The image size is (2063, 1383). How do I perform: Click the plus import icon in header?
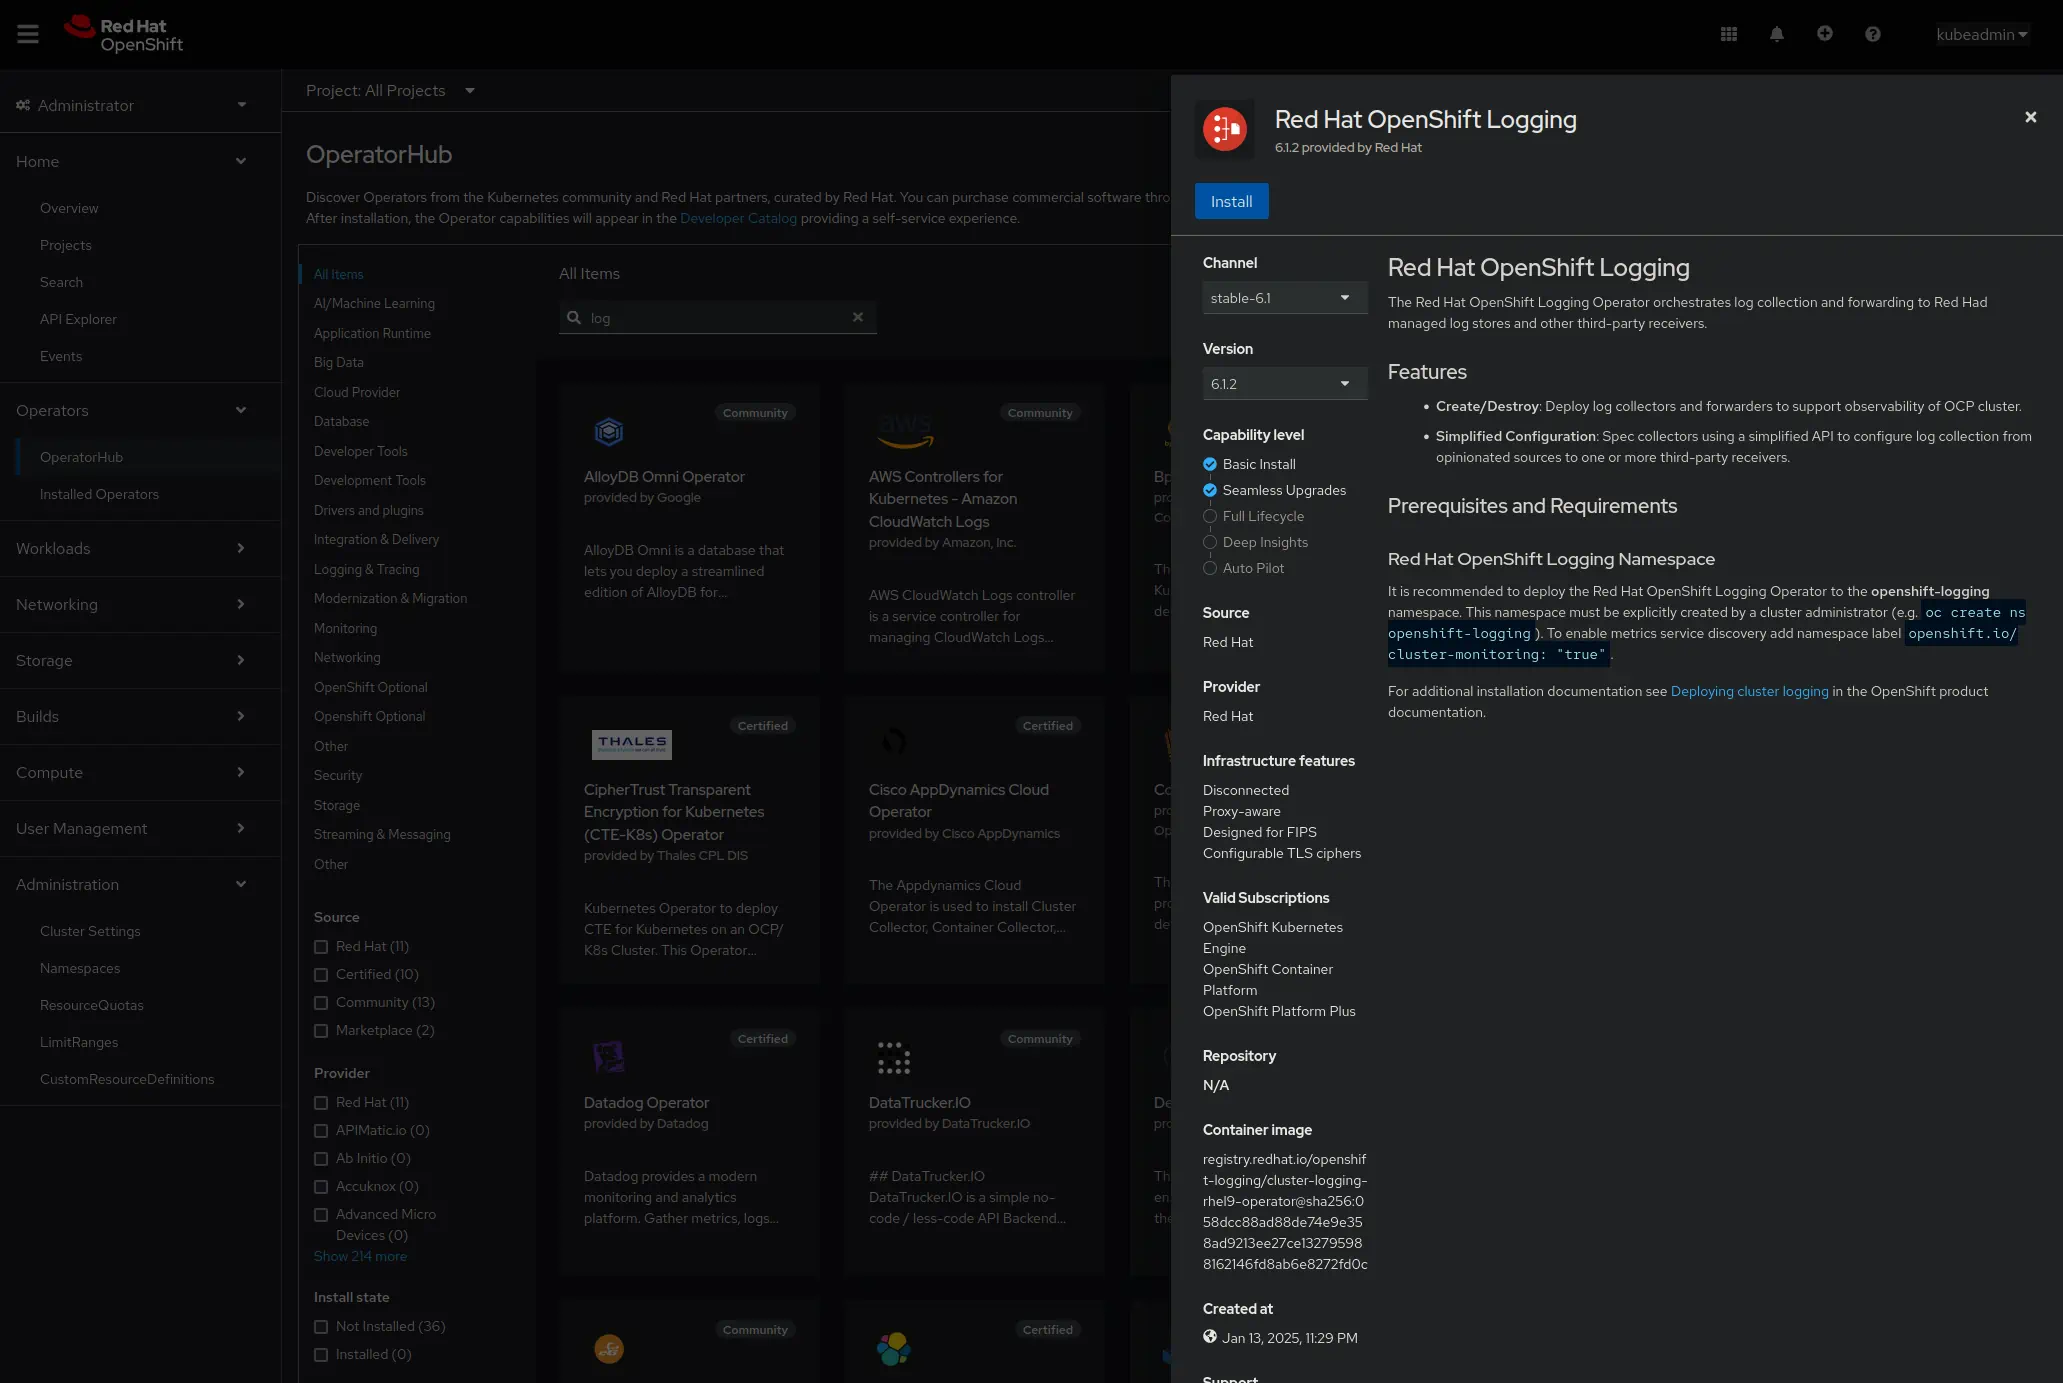coord(1825,34)
